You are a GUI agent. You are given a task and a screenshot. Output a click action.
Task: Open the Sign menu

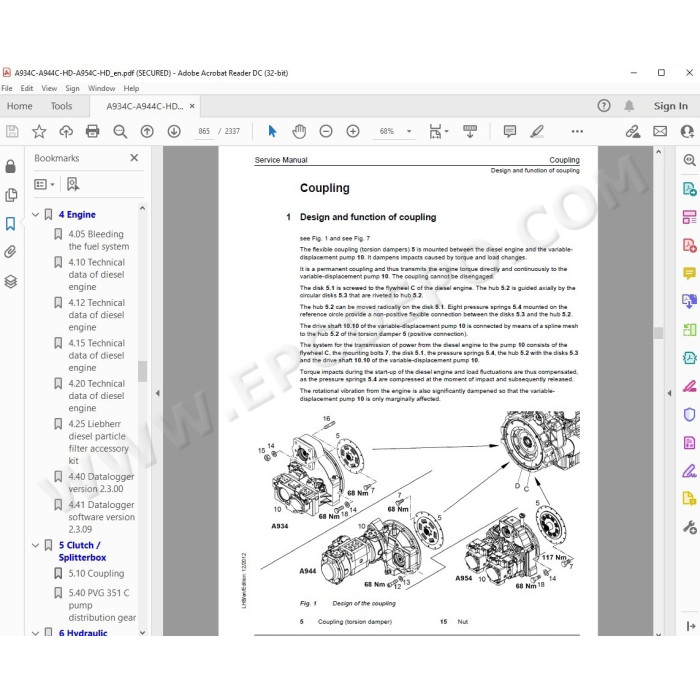coord(72,88)
